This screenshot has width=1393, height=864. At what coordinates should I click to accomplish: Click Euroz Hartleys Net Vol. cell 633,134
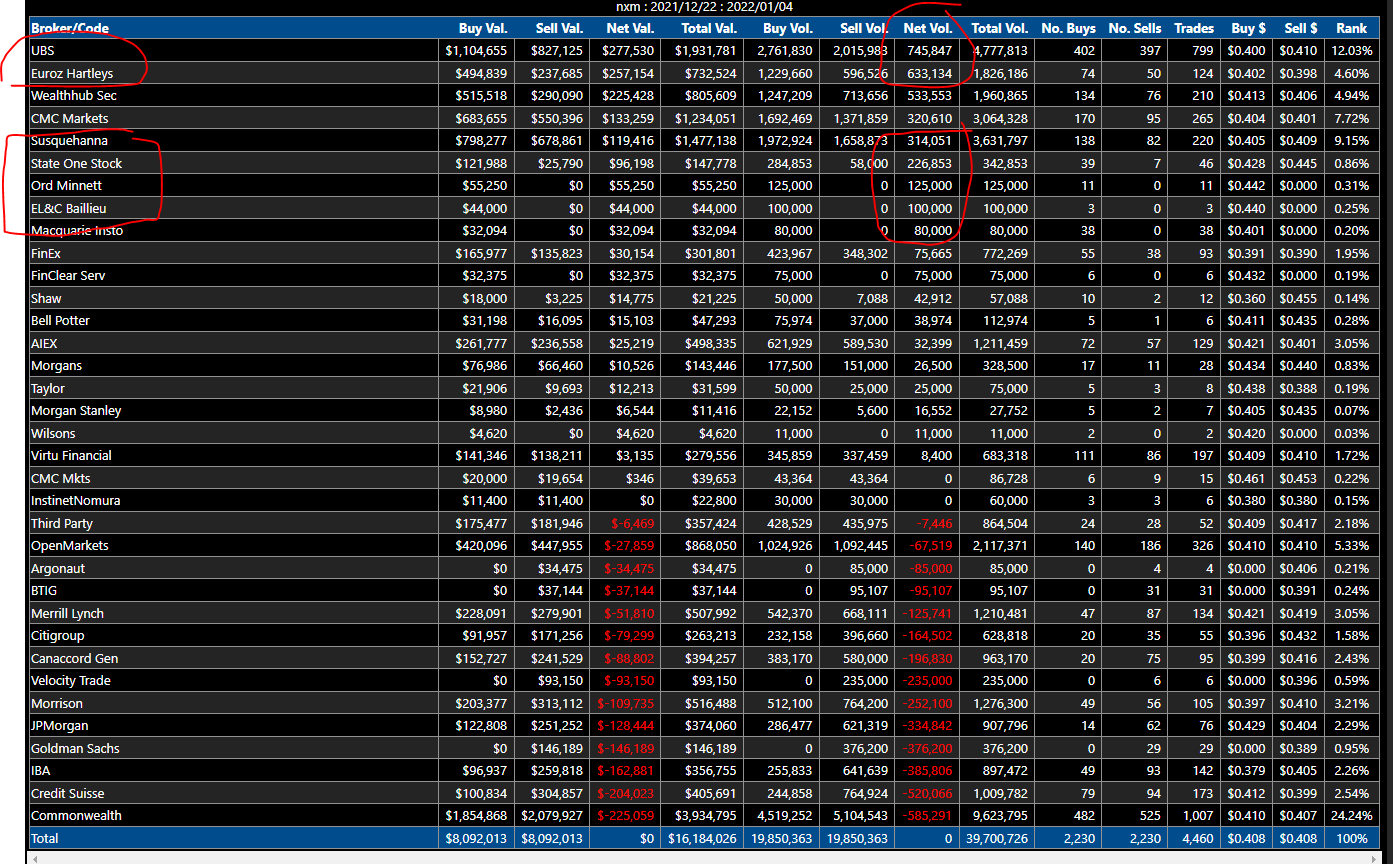pyautogui.click(x=929, y=73)
